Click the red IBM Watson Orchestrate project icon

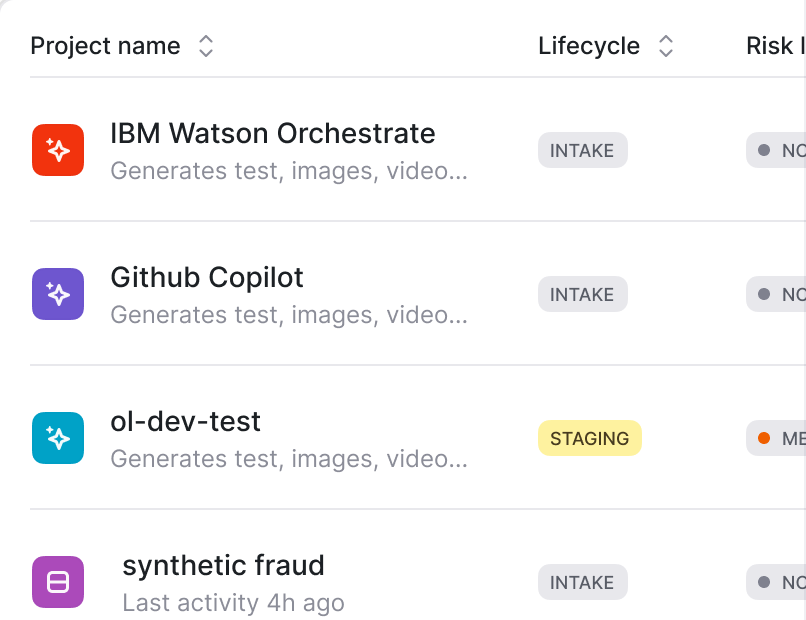coord(58,150)
